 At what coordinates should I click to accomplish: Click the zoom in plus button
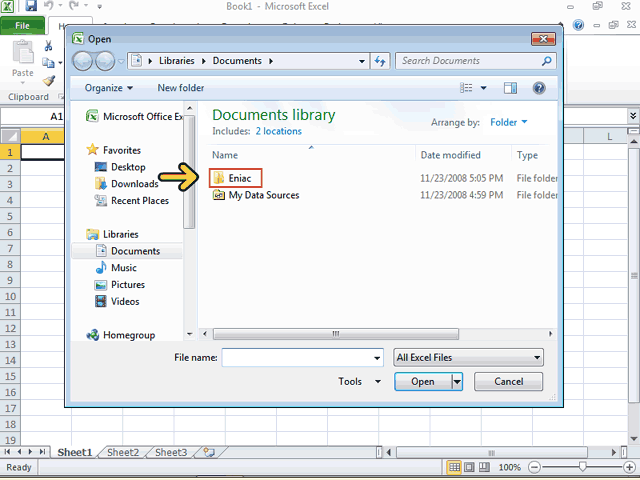tap(629, 467)
